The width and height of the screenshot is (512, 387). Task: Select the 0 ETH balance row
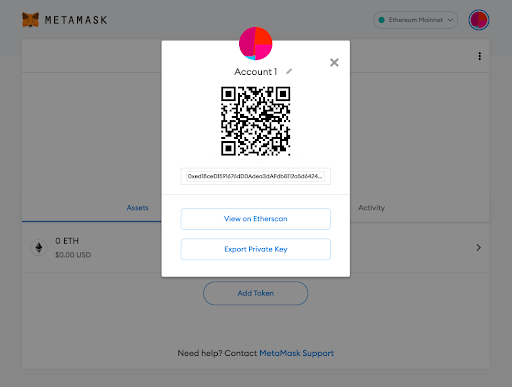pyautogui.click(x=256, y=248)
